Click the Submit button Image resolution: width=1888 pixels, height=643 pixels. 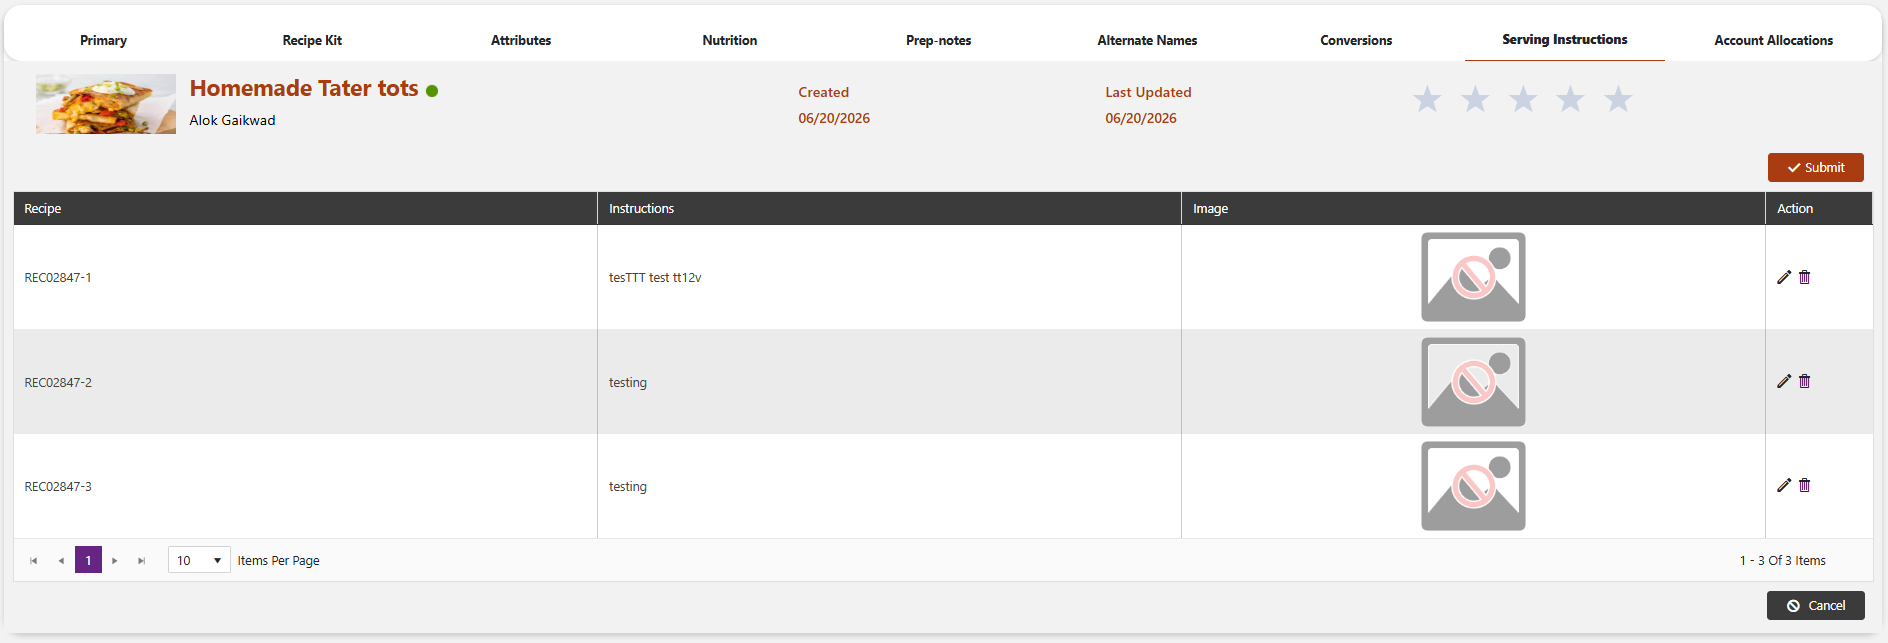1815,167
